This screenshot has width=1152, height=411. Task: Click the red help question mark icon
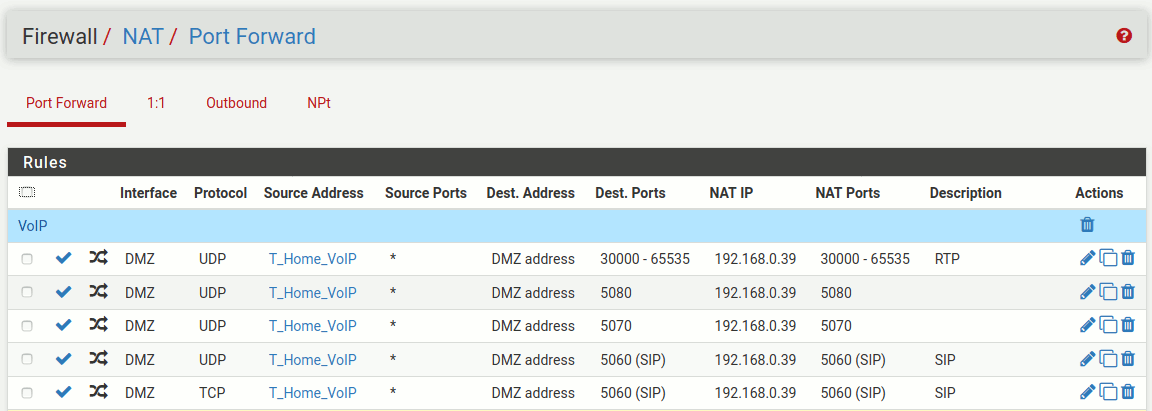pos(1124,36)
